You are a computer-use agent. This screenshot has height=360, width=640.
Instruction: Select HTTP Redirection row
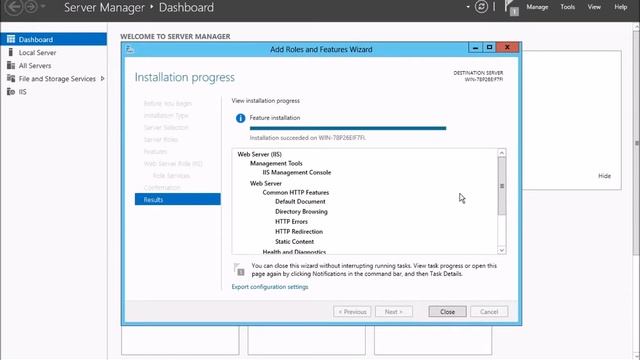299,231
